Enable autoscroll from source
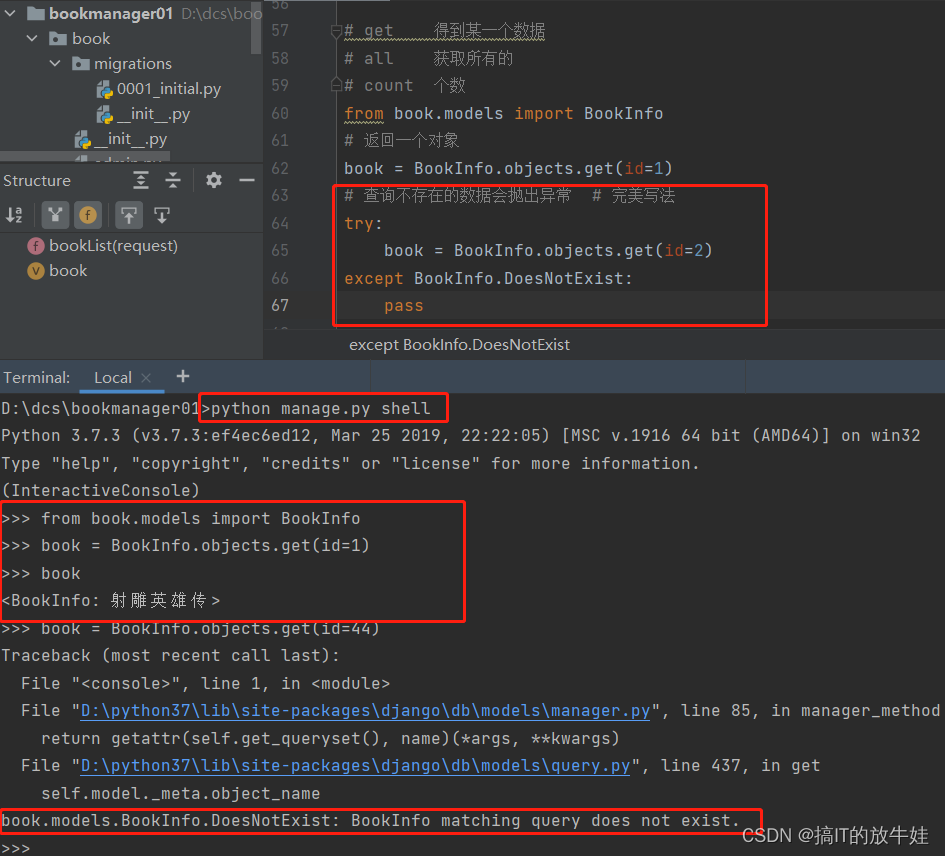This screenshot has height=856, width=945. (x=162, y=215)
